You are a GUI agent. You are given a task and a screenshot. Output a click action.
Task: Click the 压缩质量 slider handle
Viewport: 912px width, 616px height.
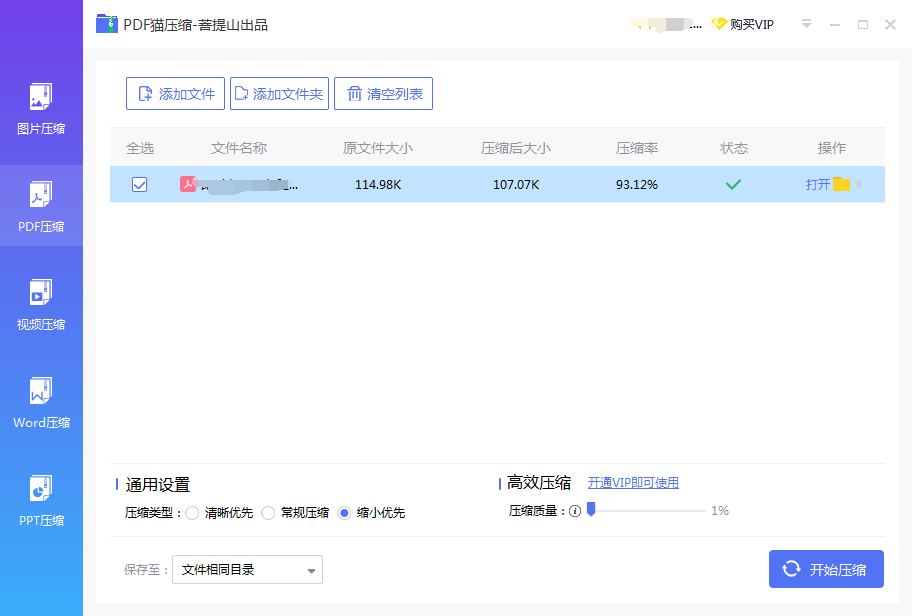pos(591,509)
